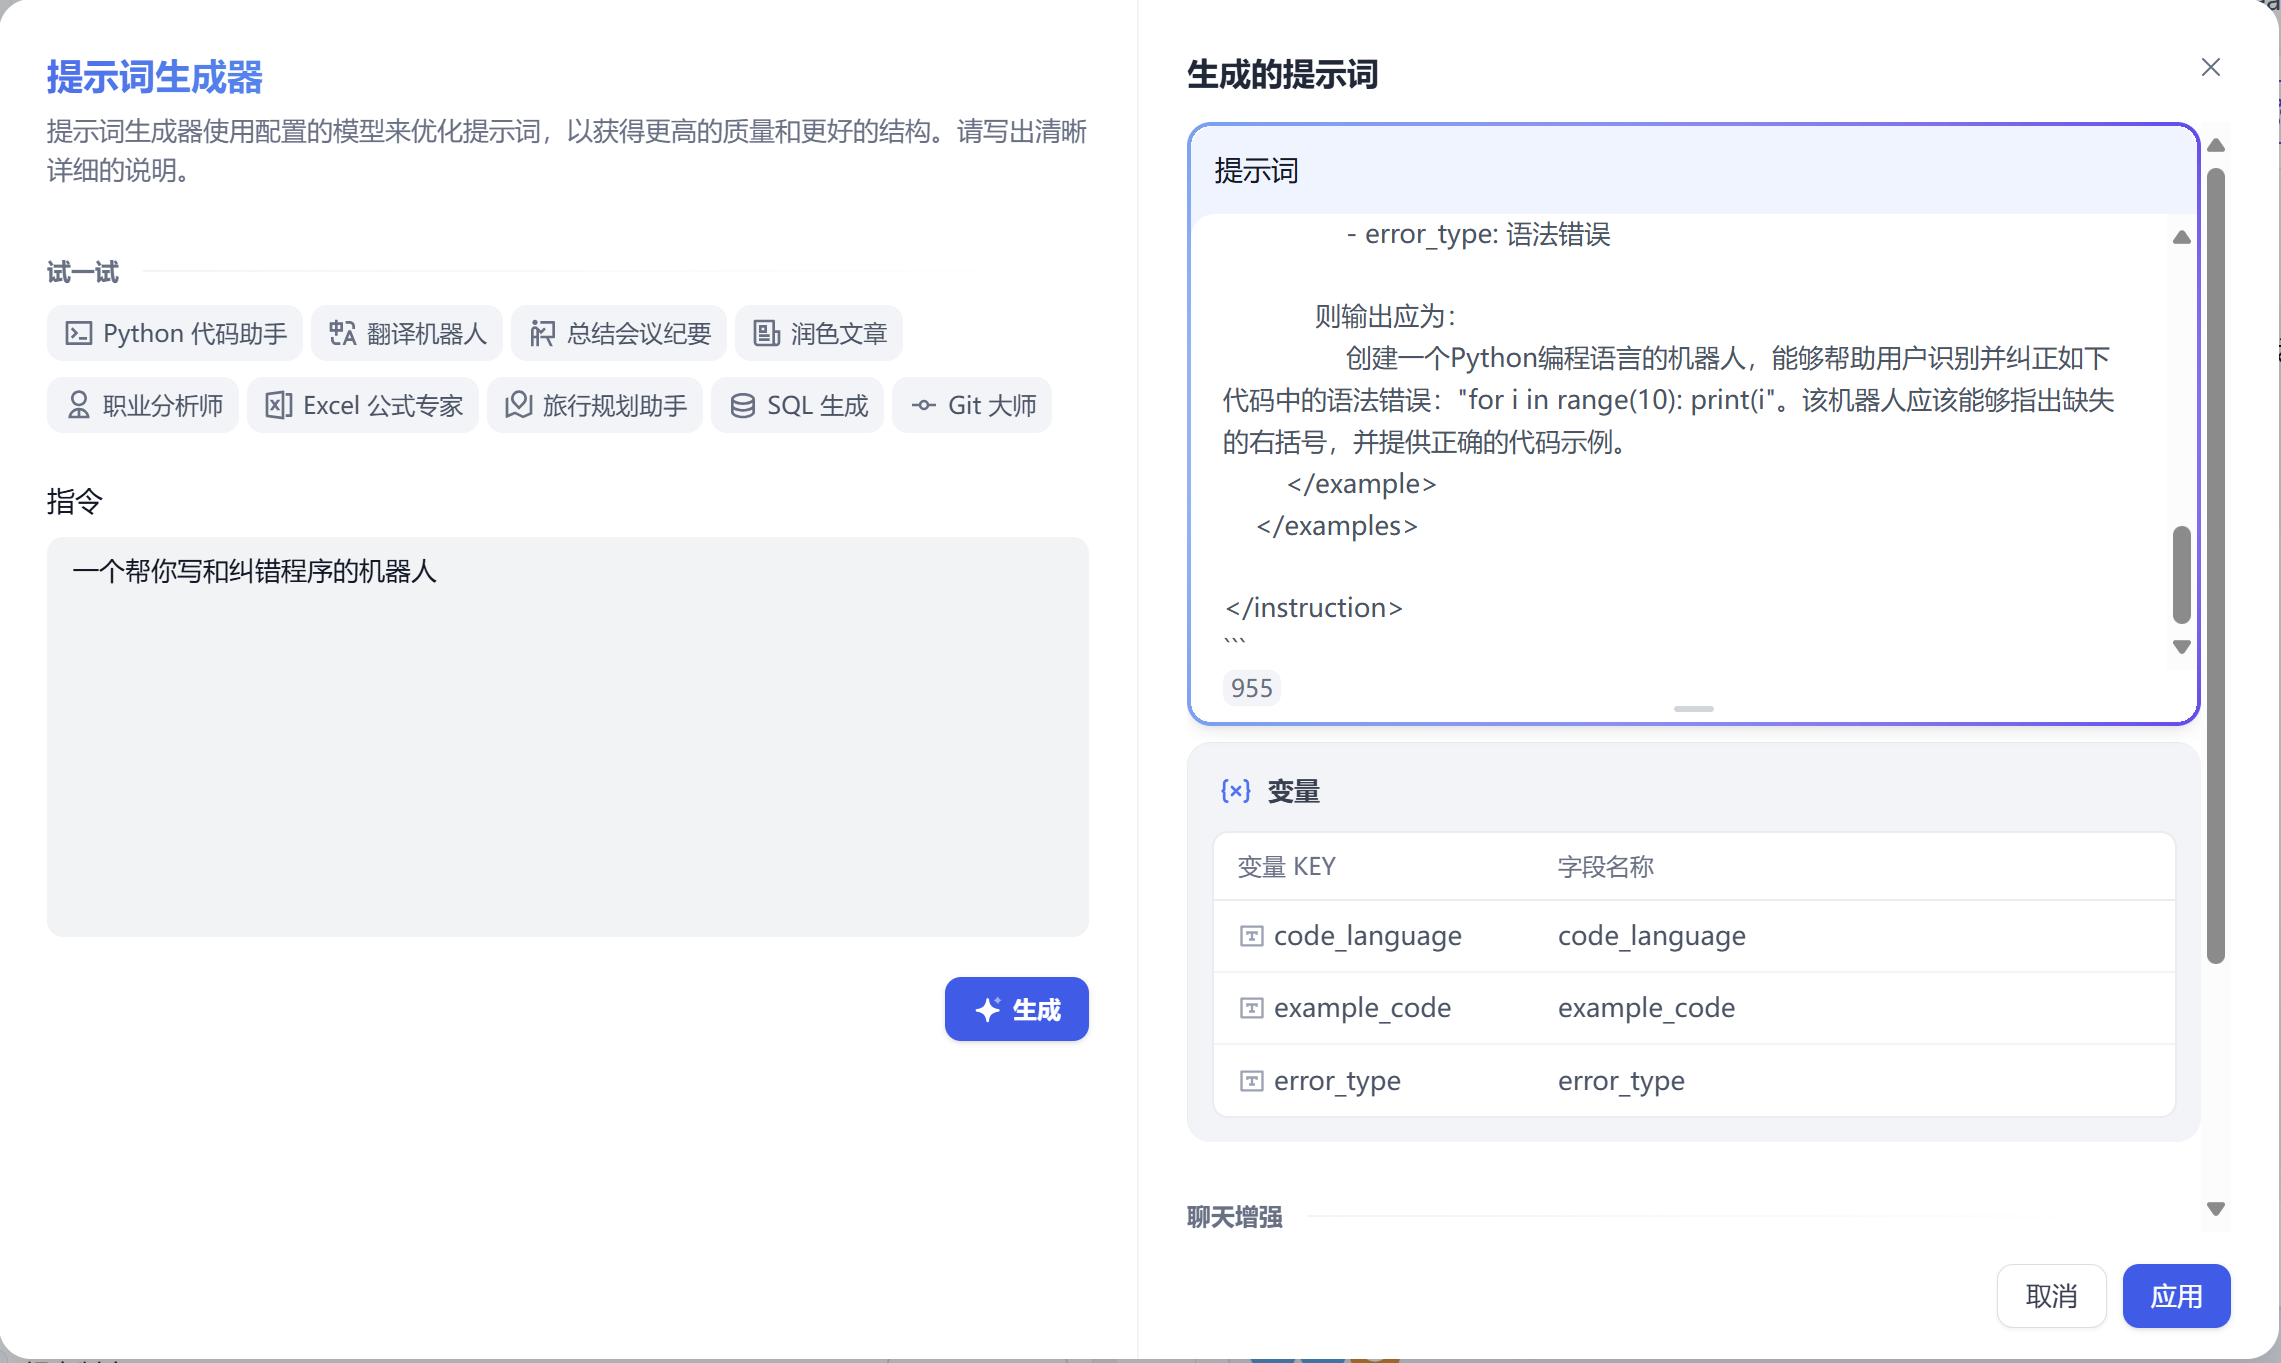The height and width of the screenshot is (1363, 2281).
Task: Click the 润色文章 document icon
Action: coord(765,333)
